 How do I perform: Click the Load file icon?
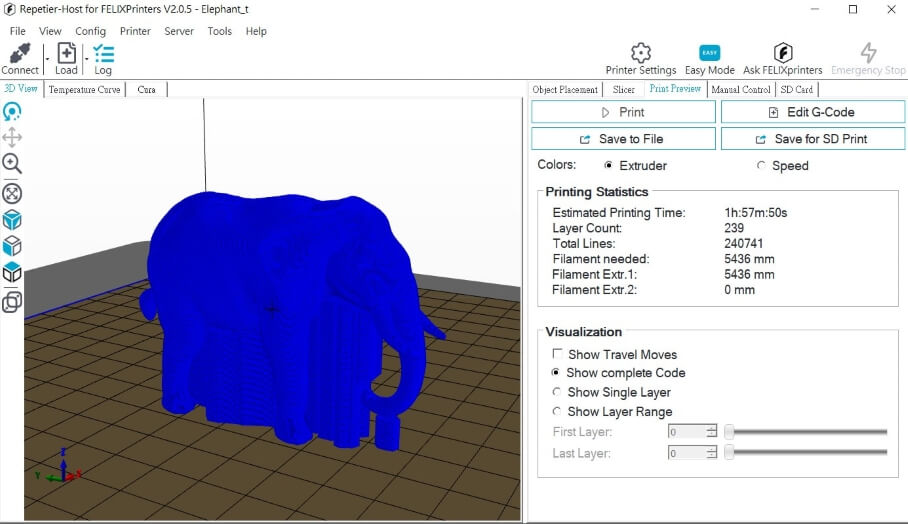click(x=66, y=53)
